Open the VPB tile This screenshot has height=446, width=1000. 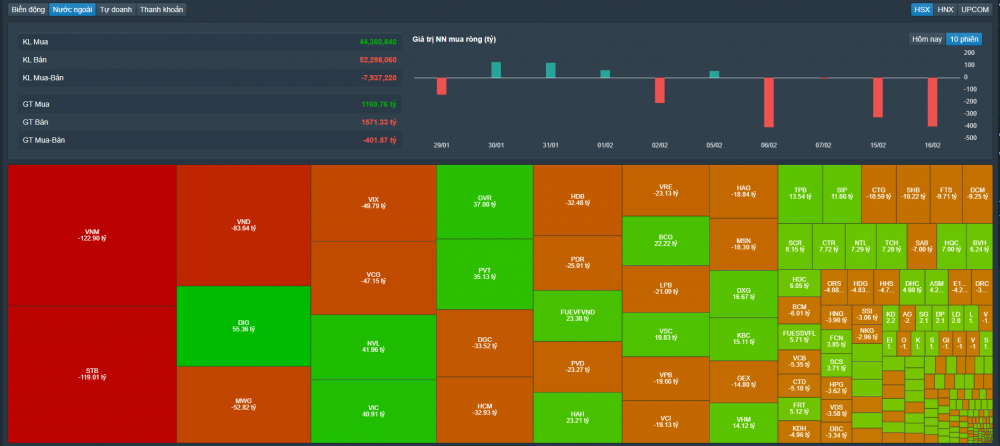pos(666,378)
